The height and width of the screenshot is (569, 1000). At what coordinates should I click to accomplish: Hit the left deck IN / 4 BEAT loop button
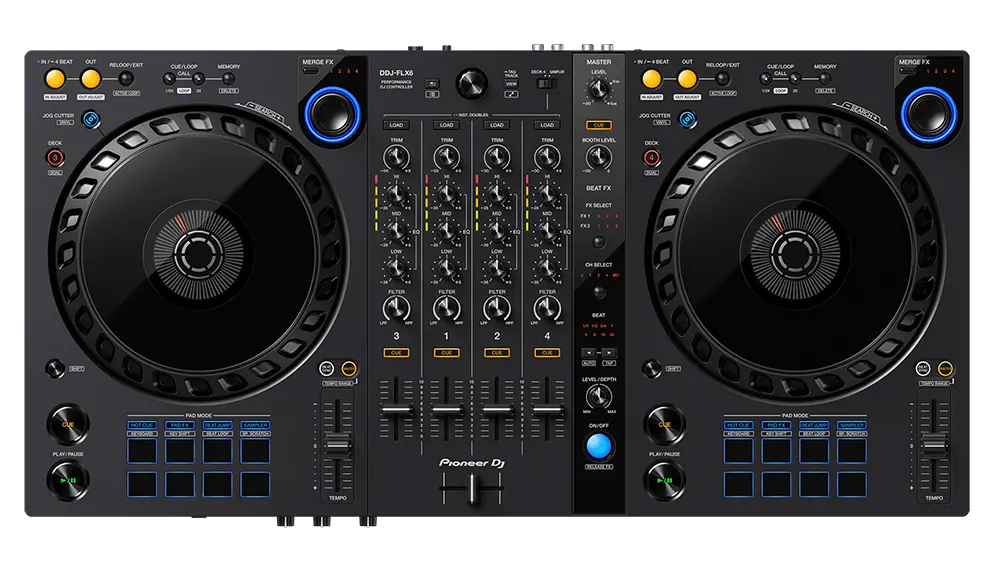[55, 79]
